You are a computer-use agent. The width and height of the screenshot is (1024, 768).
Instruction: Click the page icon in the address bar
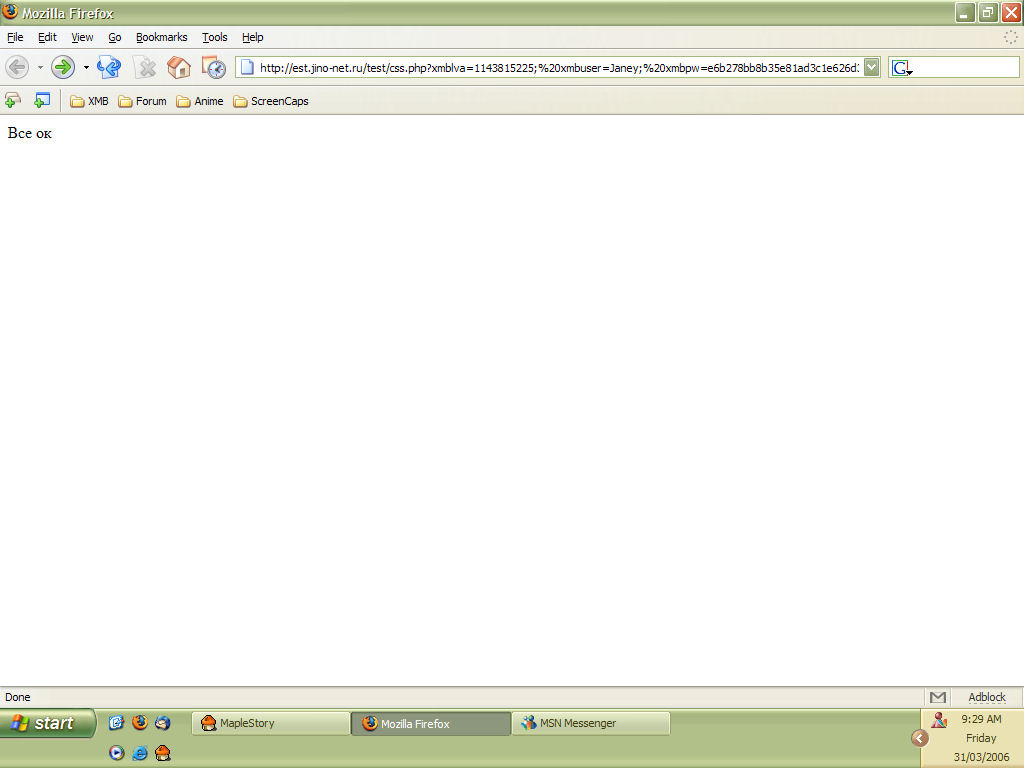point(247,67)
